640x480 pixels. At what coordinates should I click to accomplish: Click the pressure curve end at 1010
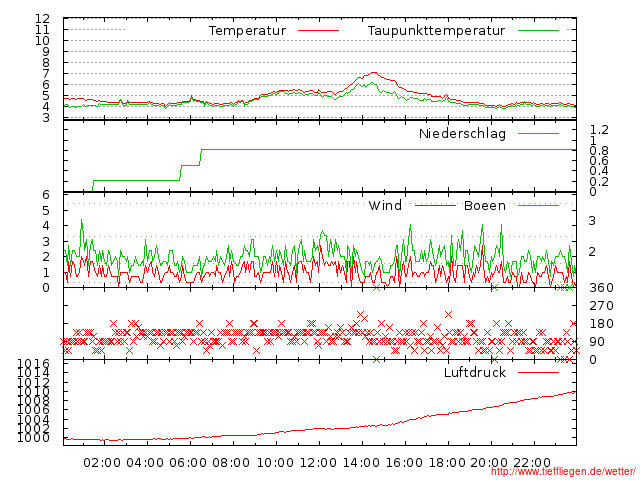pyautogui.click(x=573, y=392)
